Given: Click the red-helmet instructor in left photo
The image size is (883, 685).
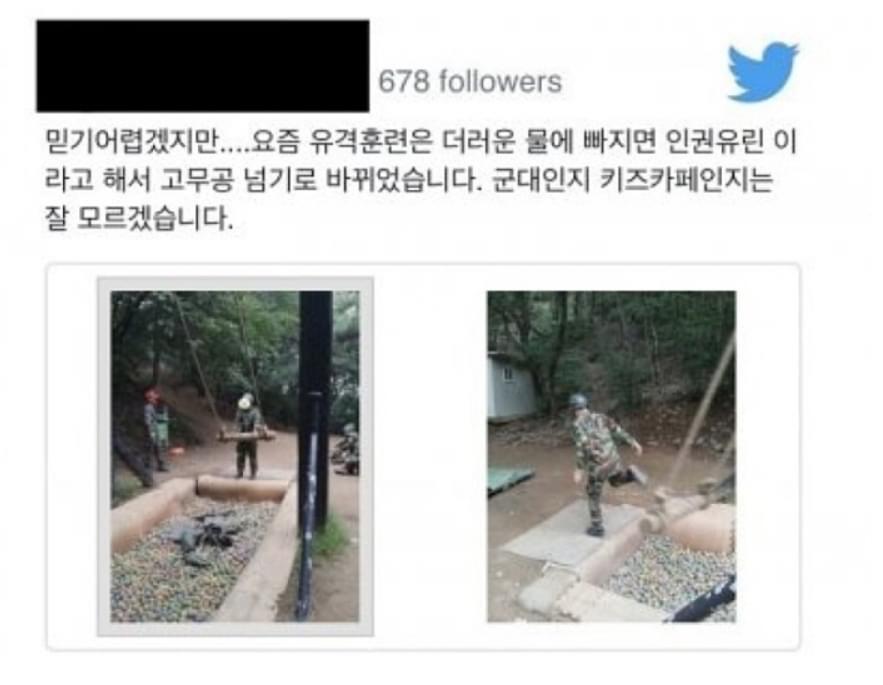Looking at the screenshot, I should (154, 429).
